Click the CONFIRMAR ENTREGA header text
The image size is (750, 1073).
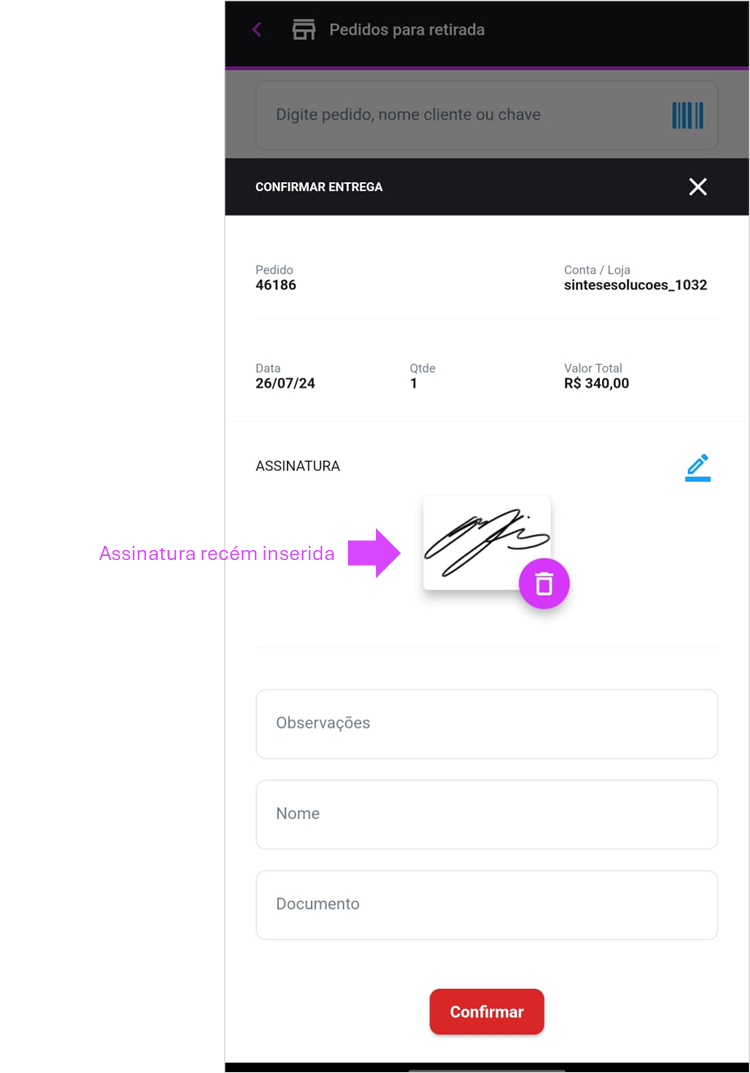pos(319,187)
